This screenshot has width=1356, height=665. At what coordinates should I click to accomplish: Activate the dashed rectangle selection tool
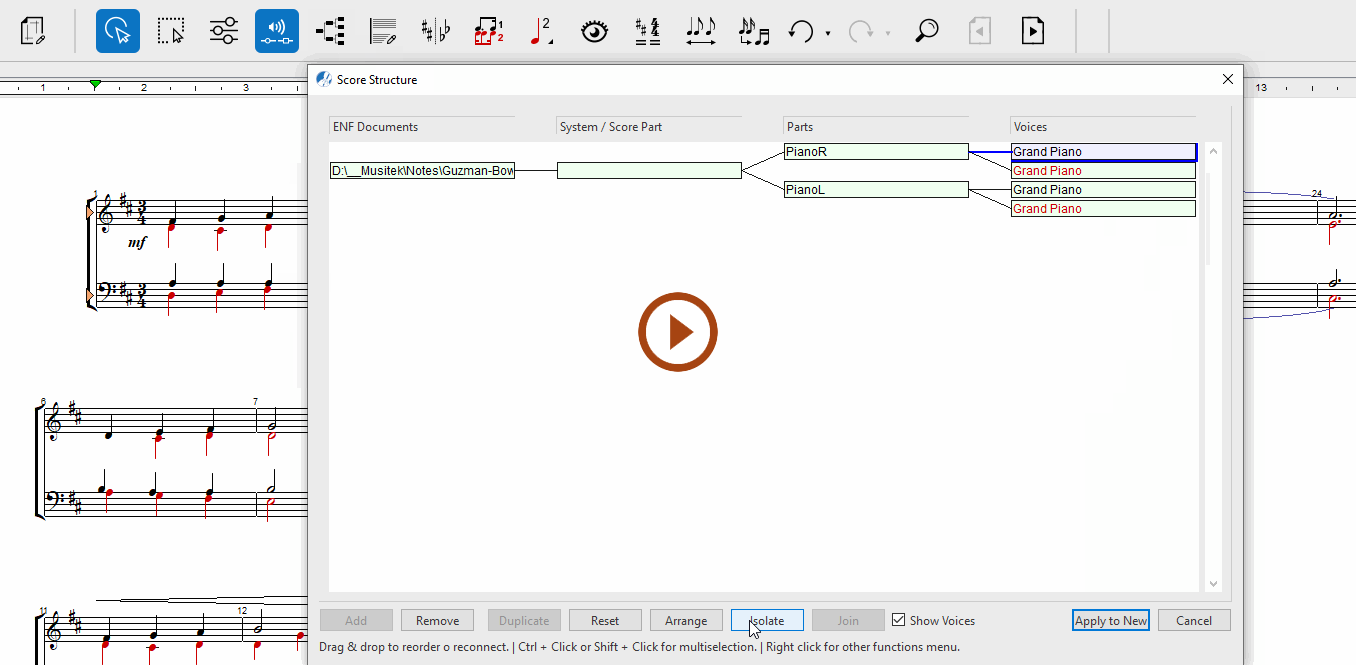171,31
